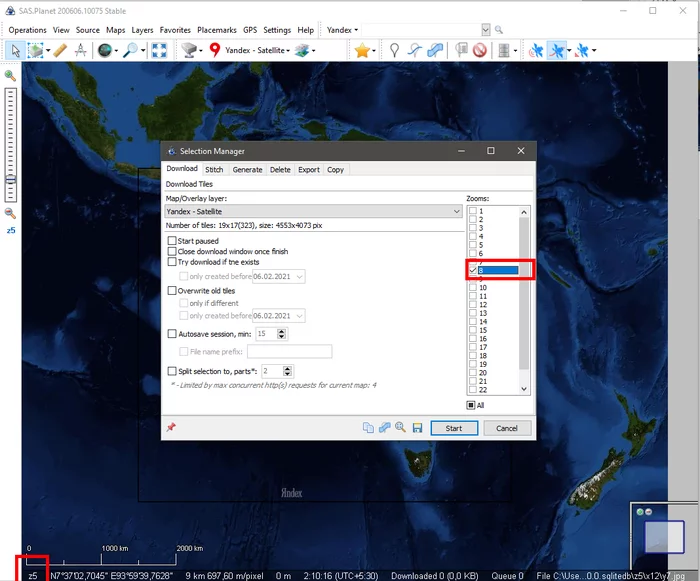Screen dimensions: 700x581
Task: Open the Copy tab
Action: 335,170
